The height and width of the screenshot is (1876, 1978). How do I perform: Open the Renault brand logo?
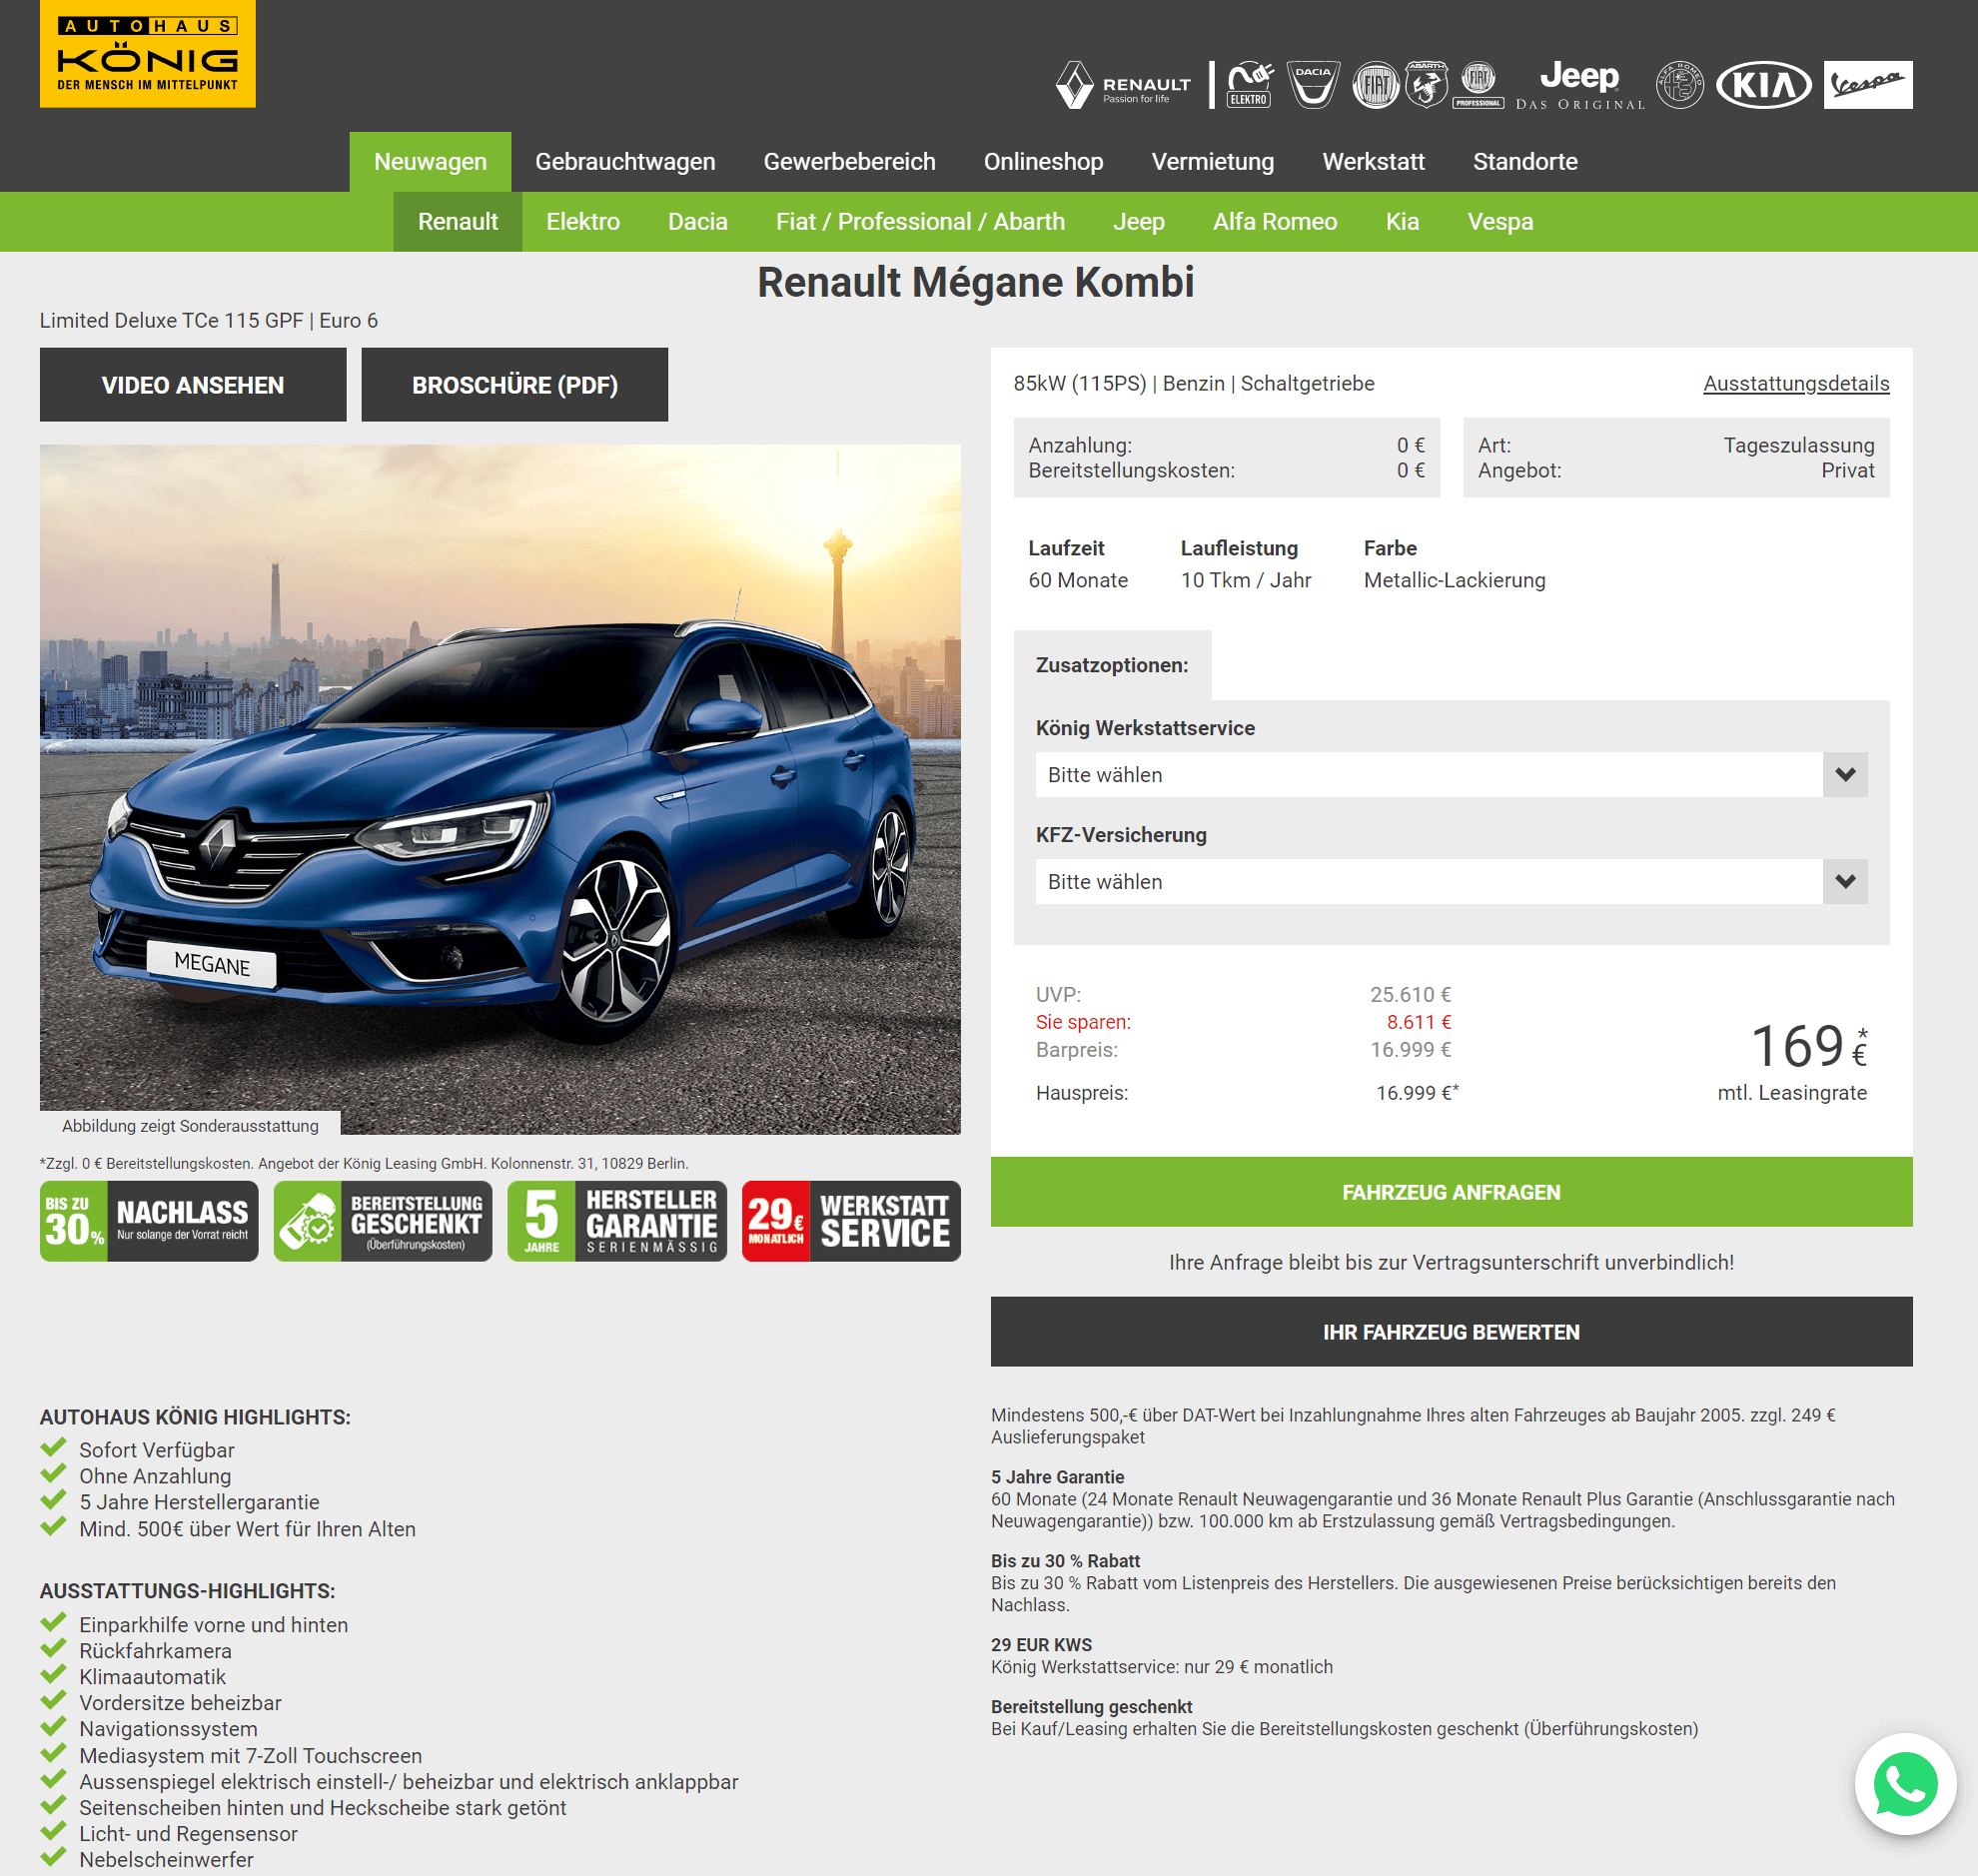pyautogui.click(x=1124, y=85)
